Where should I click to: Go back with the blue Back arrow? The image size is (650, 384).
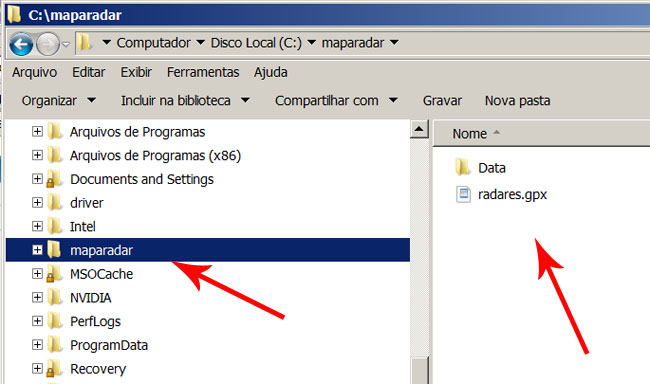click(21, 44)
